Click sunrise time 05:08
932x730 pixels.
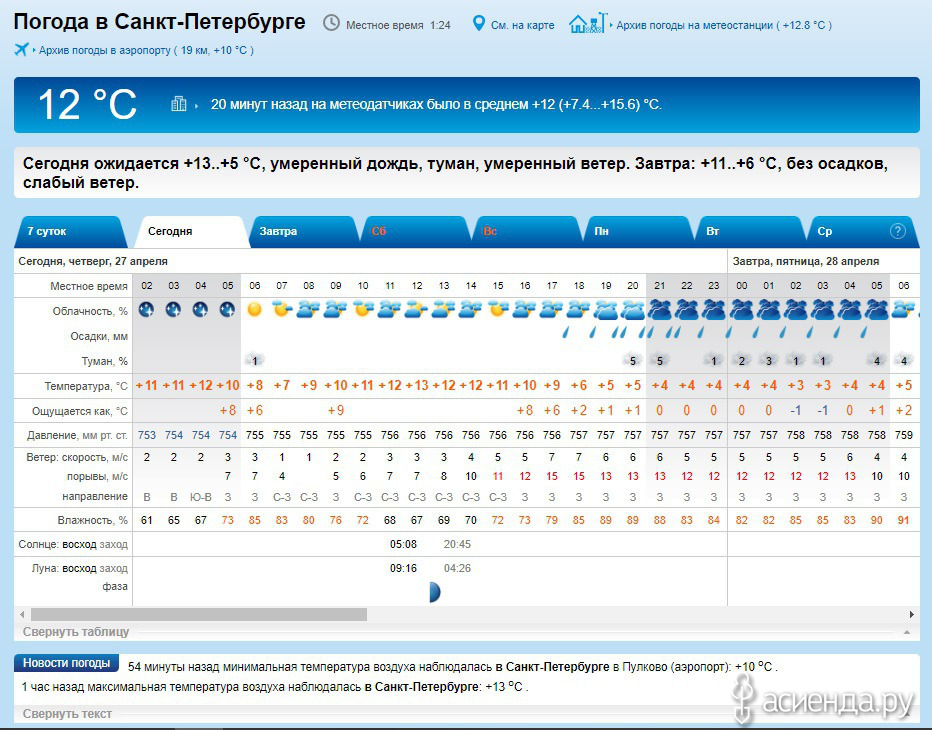[403, 544]
